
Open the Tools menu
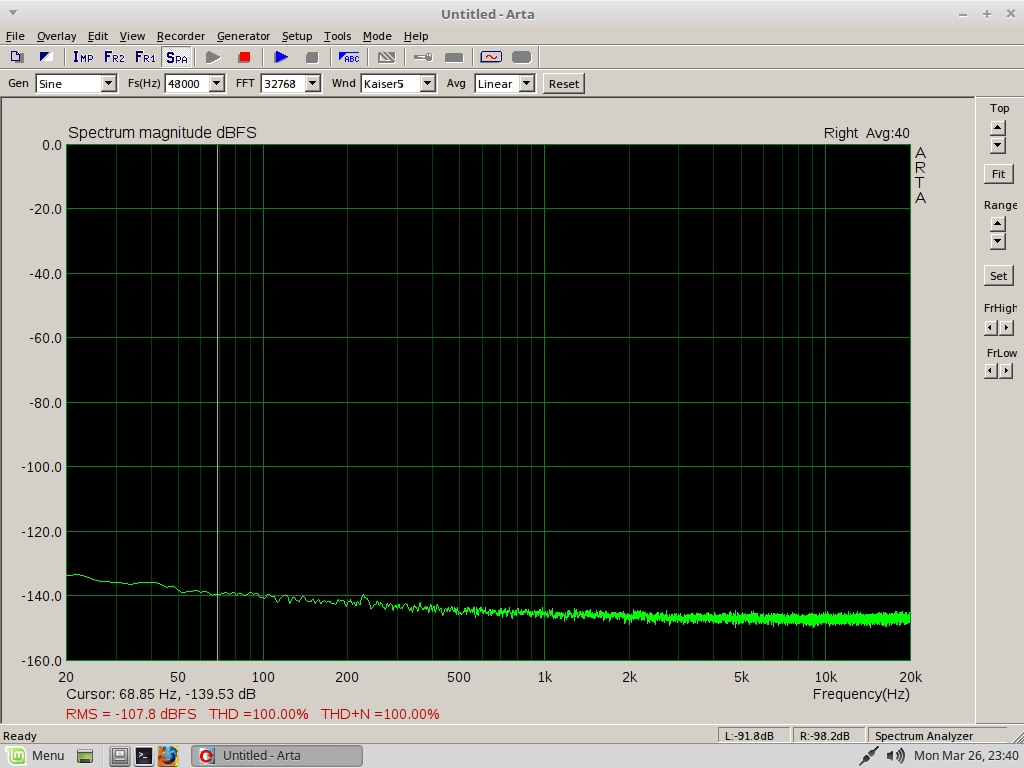pos(337,36)
